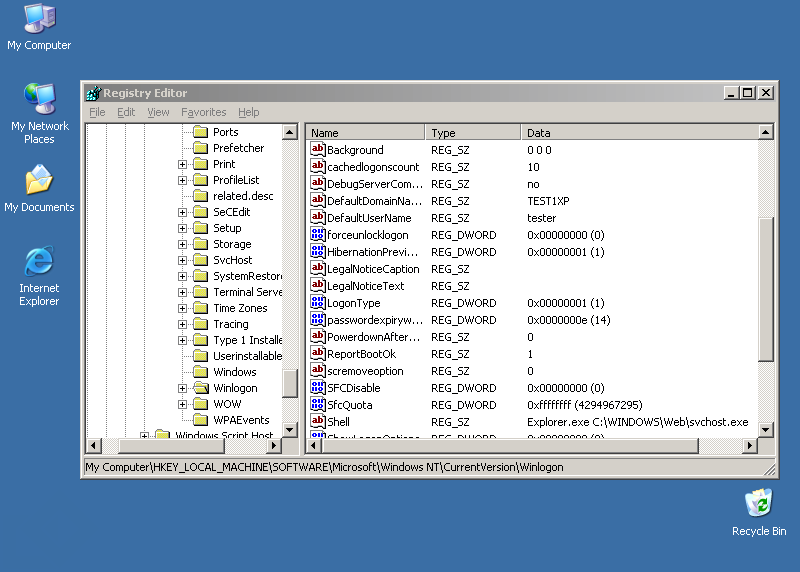800x572 pixels.
Task: Click values pane scroll down arrow
Action: [x=765, y=430]
